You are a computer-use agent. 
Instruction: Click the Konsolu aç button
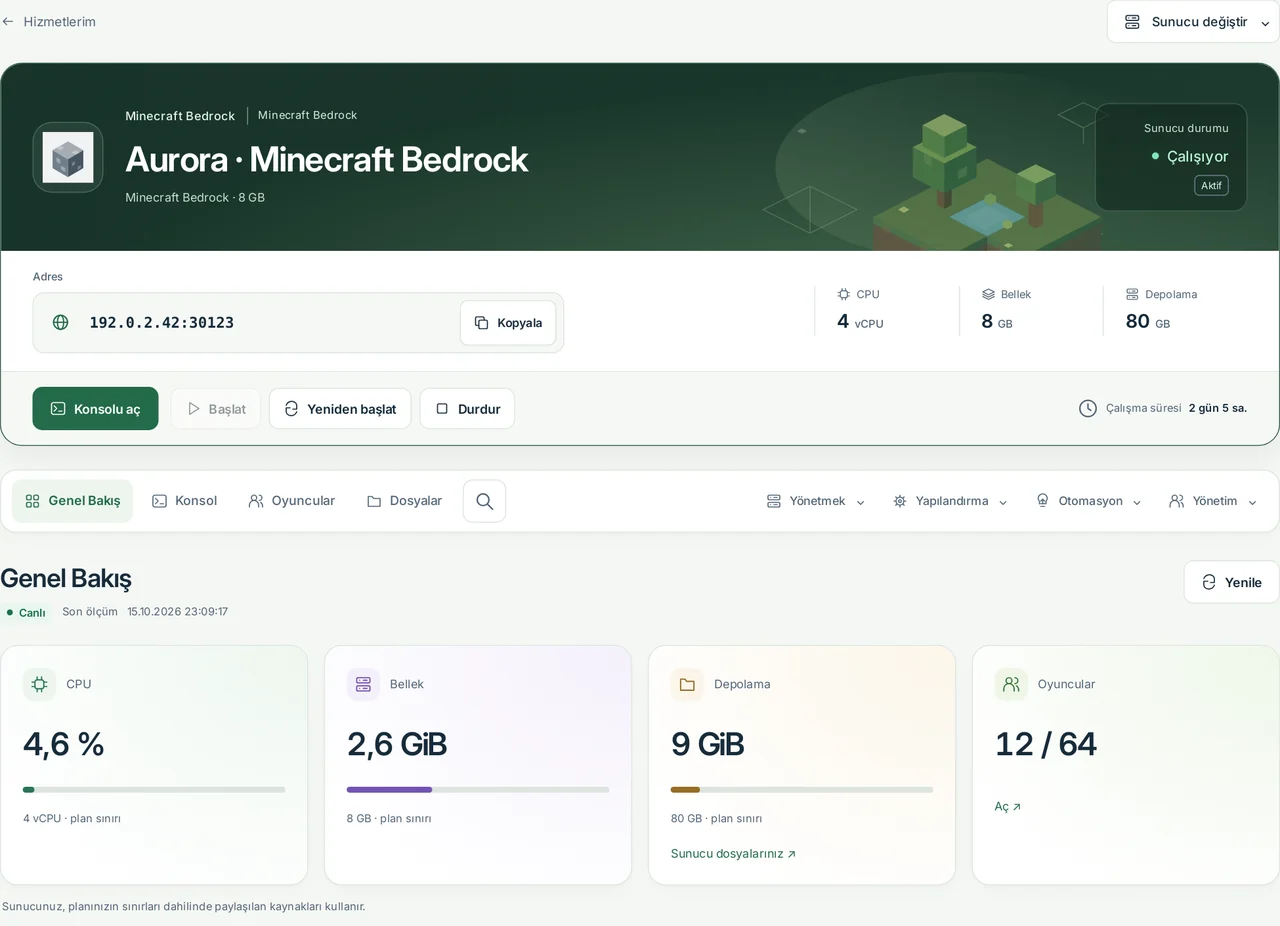click(95, 409)
